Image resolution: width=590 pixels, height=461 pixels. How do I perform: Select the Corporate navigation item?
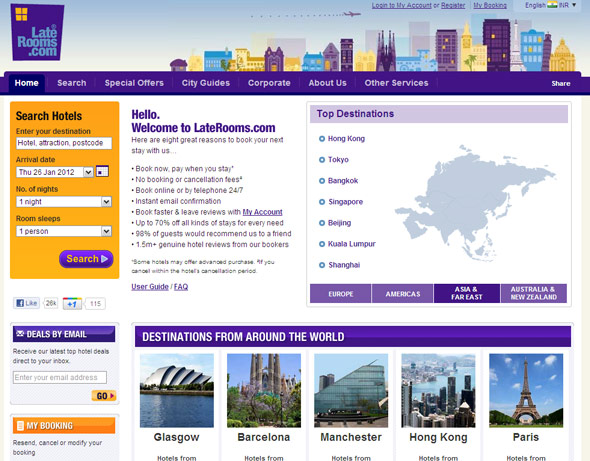269,83
